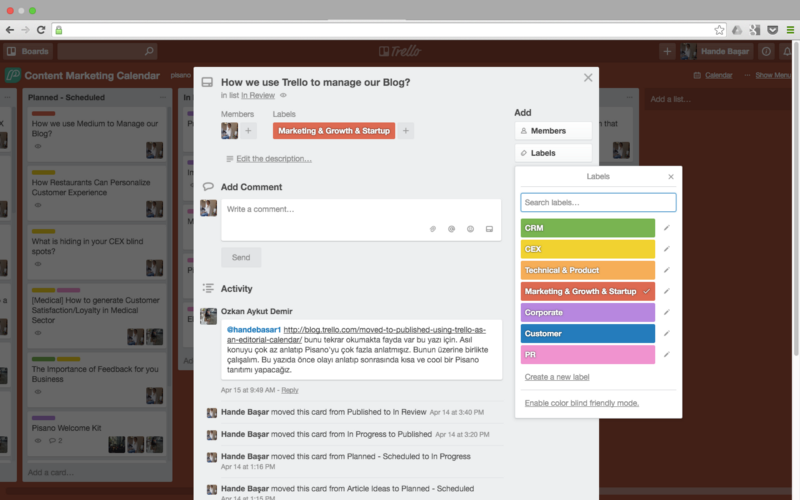Open the Pocket extension icon
The image size is (800, 500).
pos(773,30)
